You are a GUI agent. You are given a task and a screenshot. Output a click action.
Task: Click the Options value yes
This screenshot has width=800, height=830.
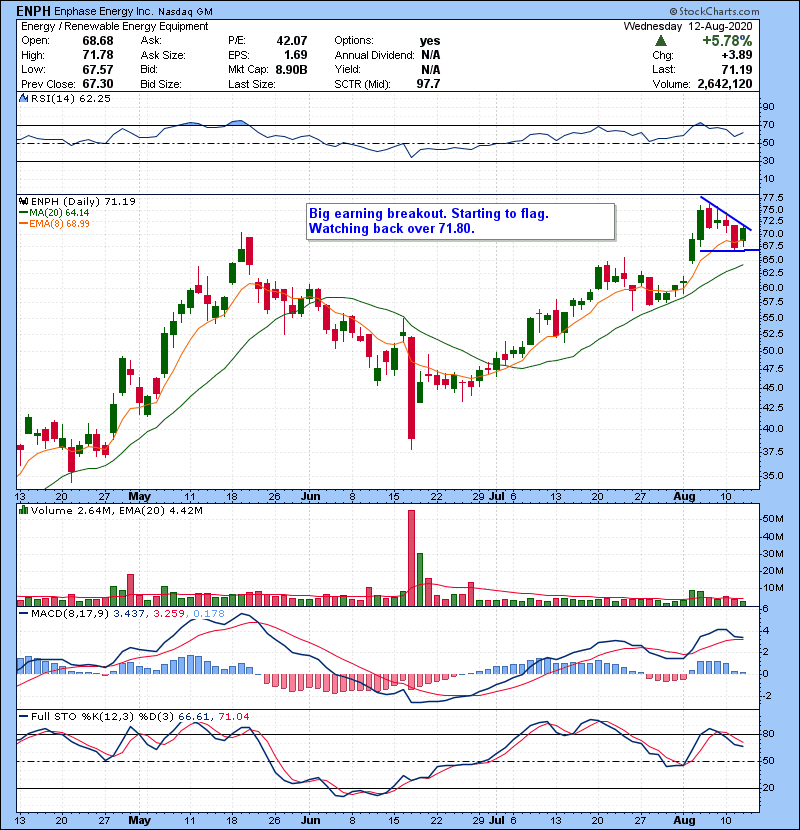point(429,41)
